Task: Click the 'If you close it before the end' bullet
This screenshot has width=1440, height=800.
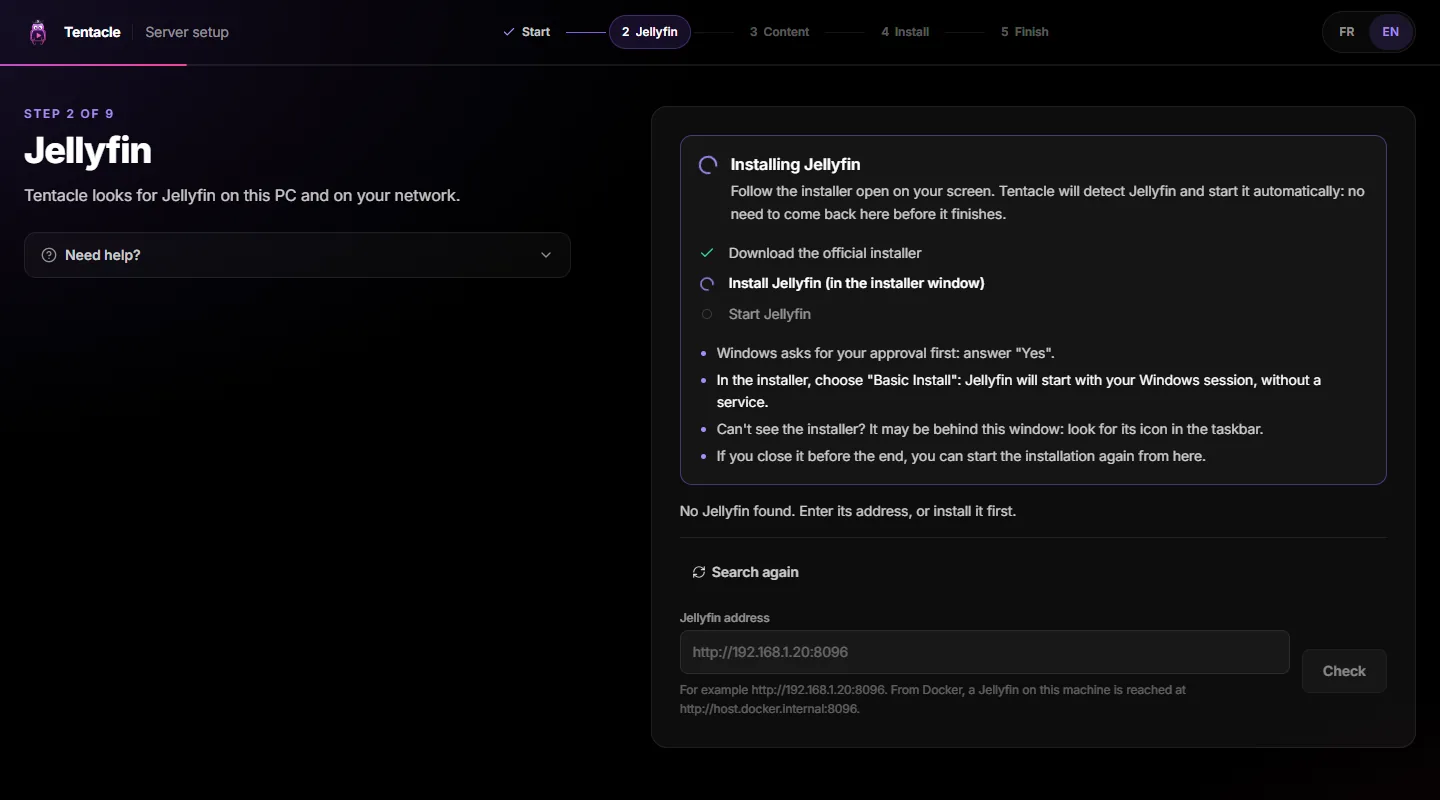Action: (961, 456)
